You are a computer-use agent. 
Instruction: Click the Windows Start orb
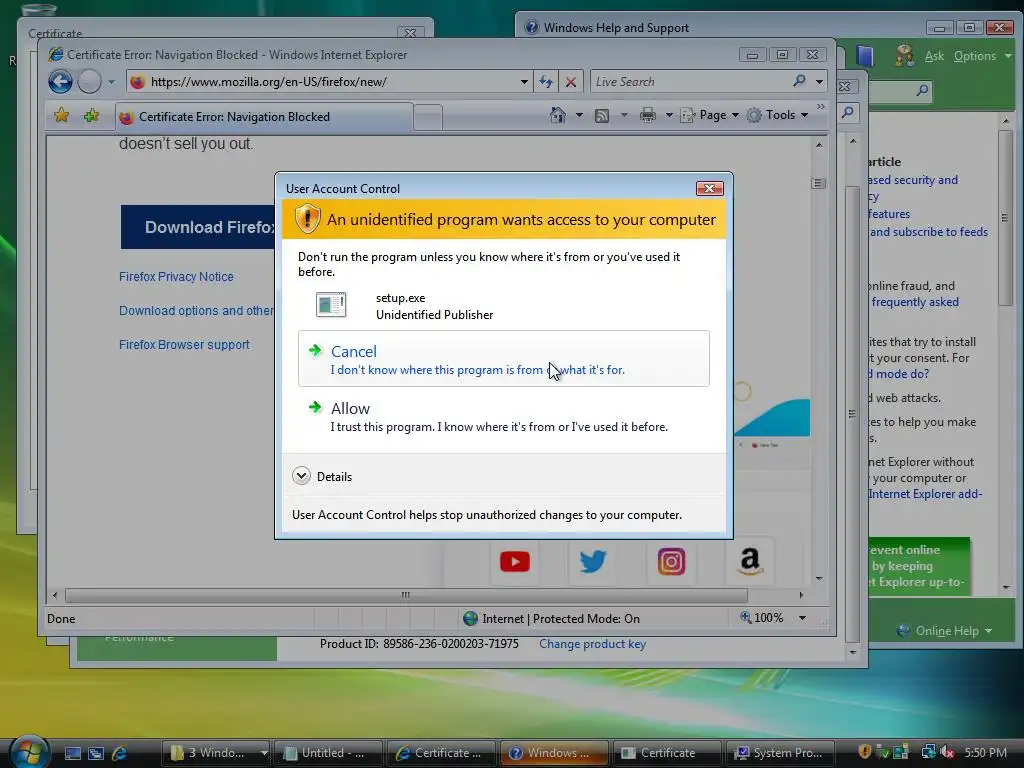point(29,752)
